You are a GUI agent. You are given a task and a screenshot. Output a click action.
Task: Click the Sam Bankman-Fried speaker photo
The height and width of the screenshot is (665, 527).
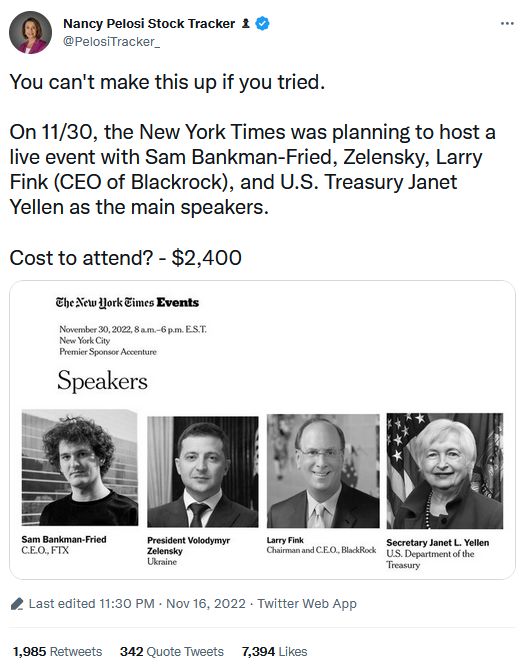pos(80,467)
